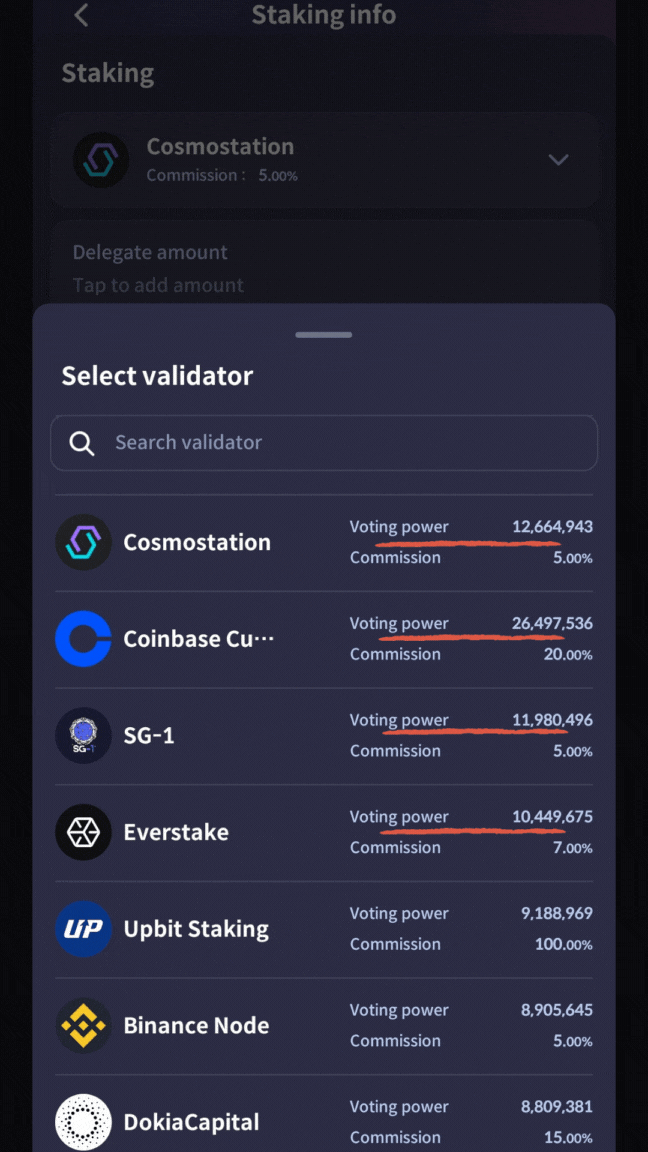Click the Coinbase Custody logo icon
648x1152 pixels.
pos(83,639)
